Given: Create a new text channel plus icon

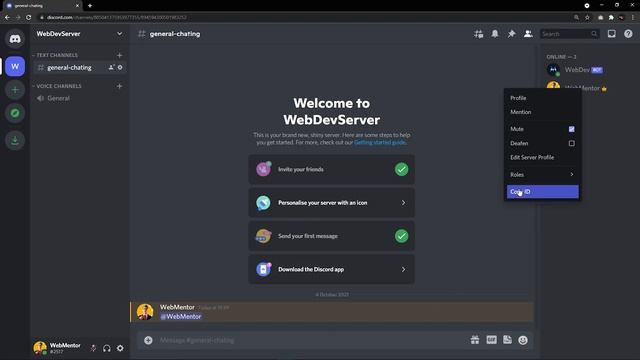Looking at the screenshot, I should tap(119, 55).
